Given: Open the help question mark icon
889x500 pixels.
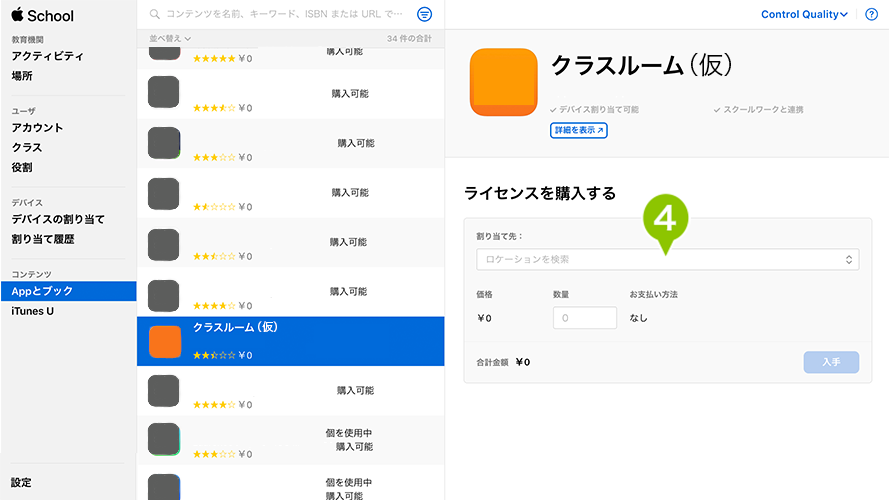Looking at the screenshot, I should click(x=871, y=14).
